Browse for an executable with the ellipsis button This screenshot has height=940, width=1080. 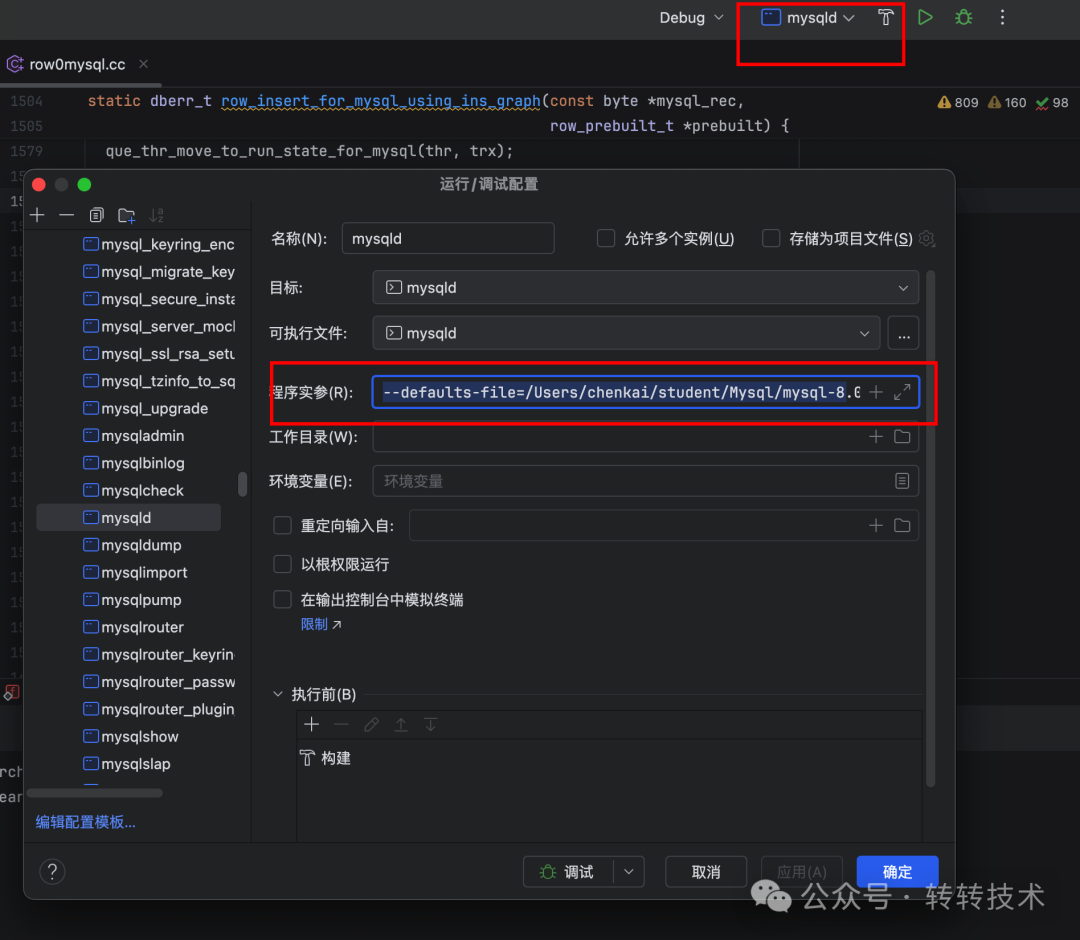pos(904,333)
